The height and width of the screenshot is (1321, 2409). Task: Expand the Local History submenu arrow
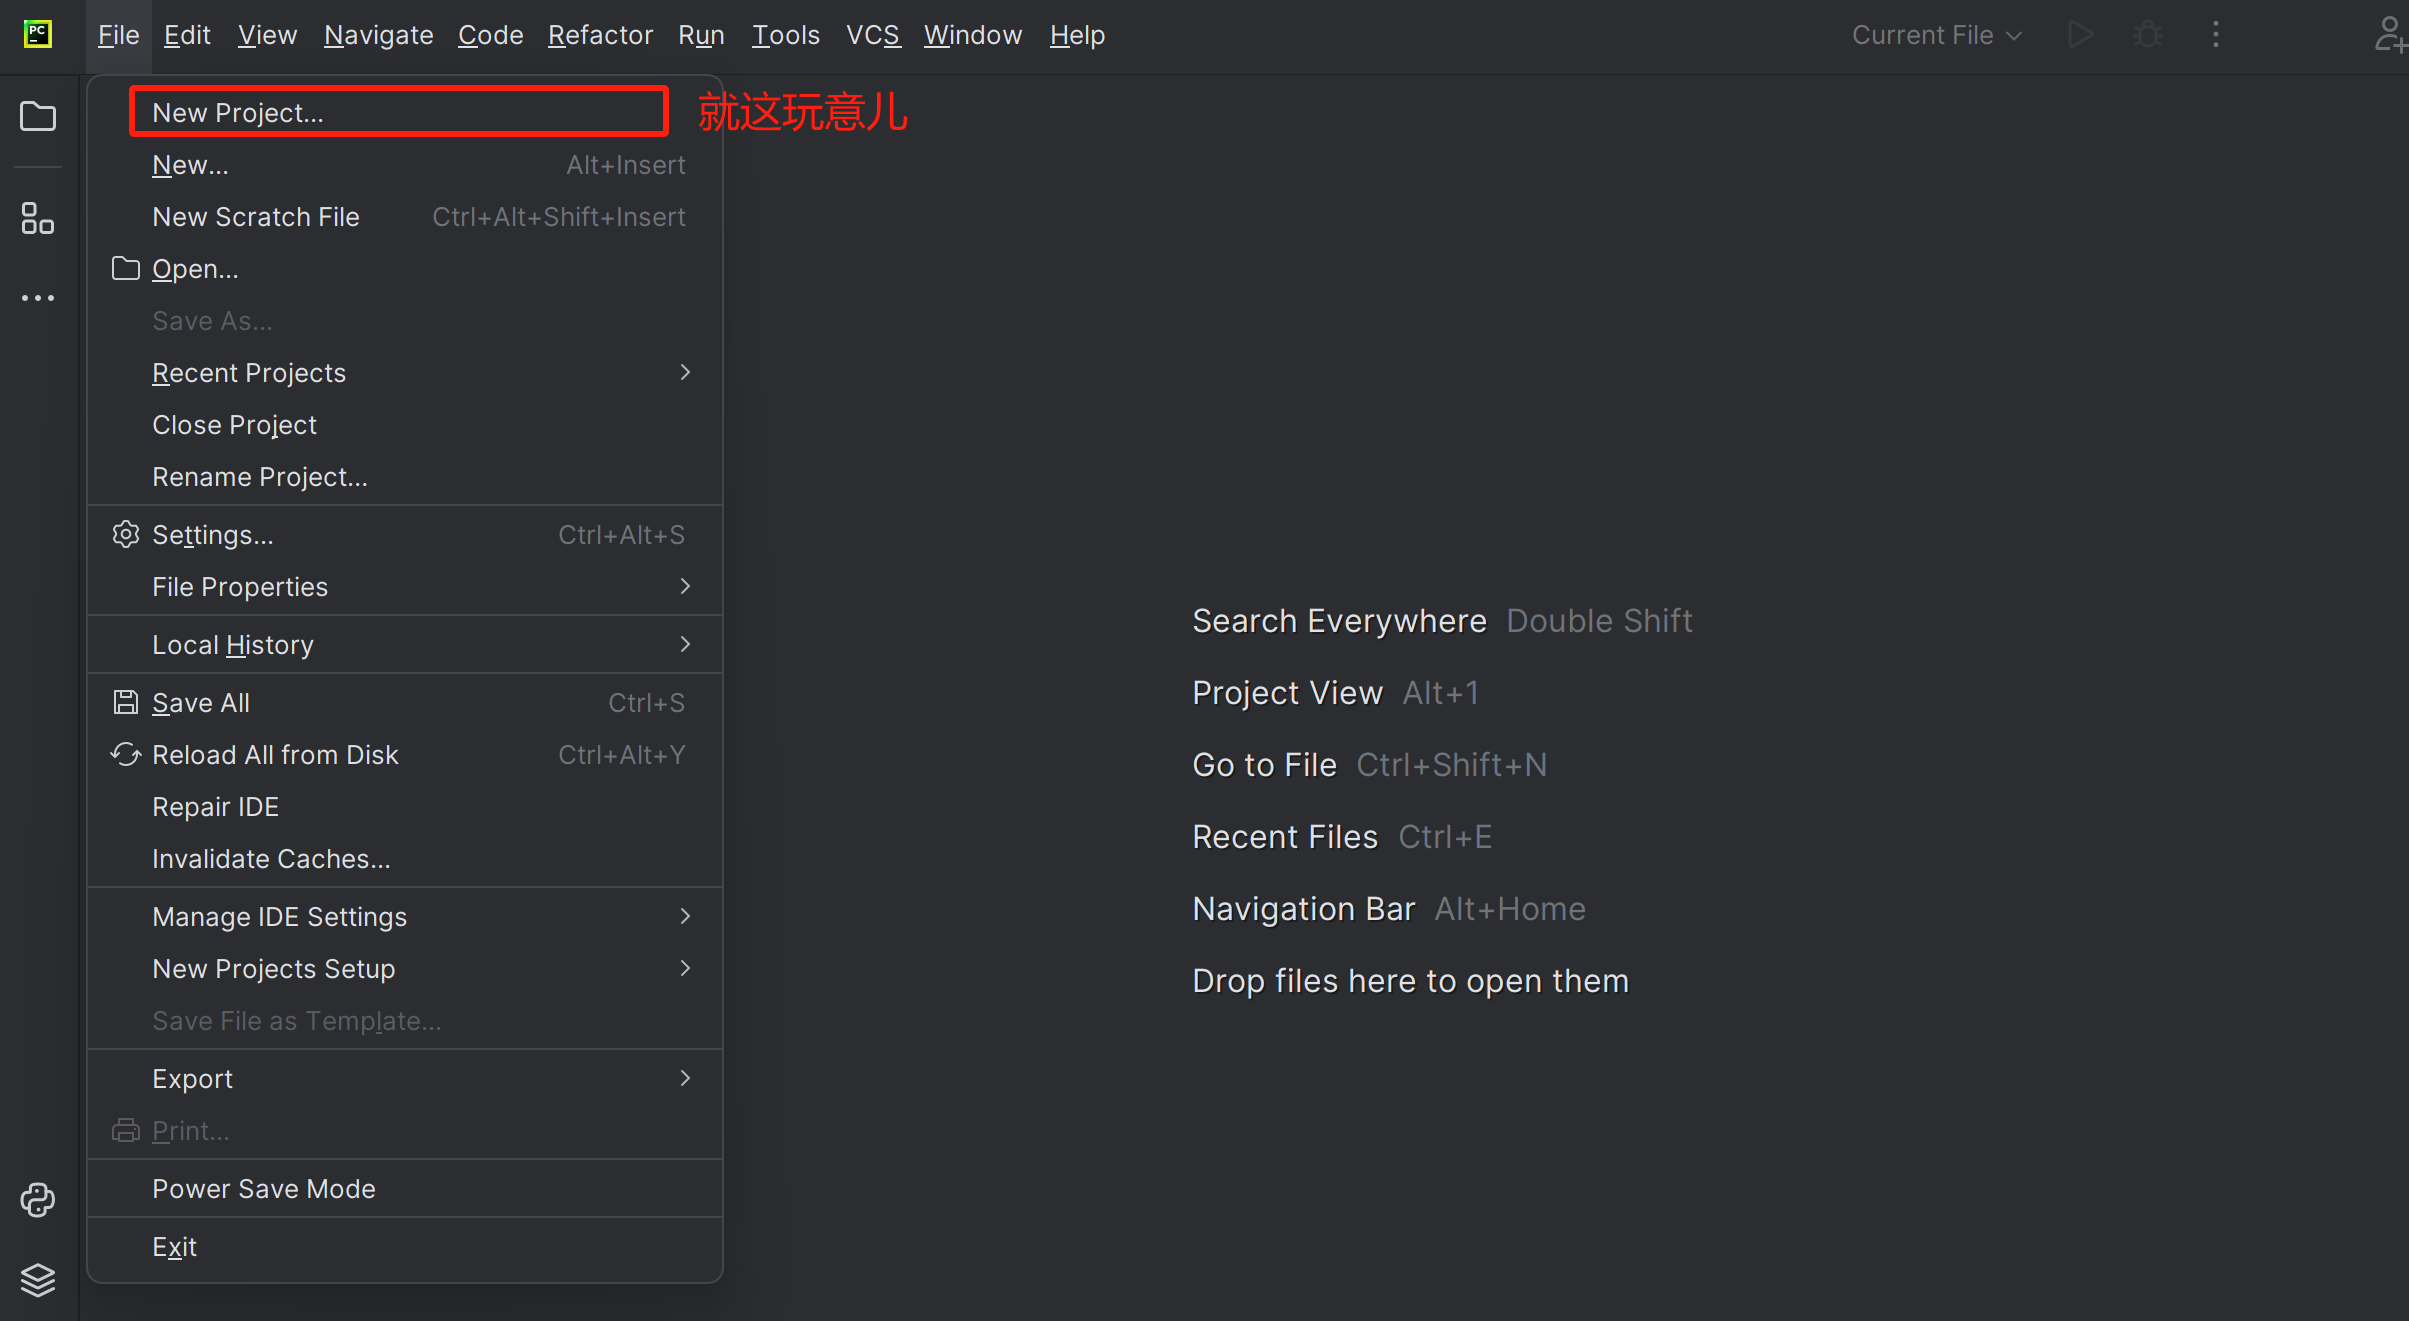click(685, 644)
